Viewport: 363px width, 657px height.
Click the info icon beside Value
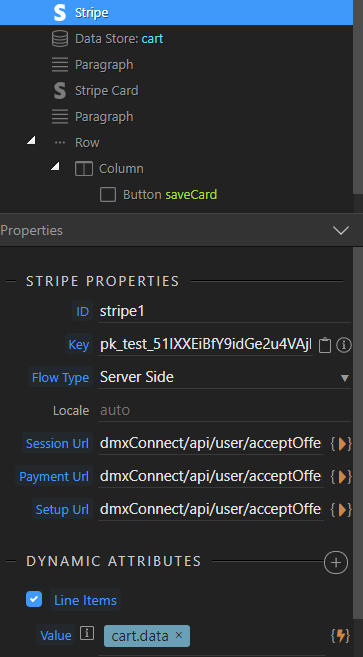(x=87, y=633)
